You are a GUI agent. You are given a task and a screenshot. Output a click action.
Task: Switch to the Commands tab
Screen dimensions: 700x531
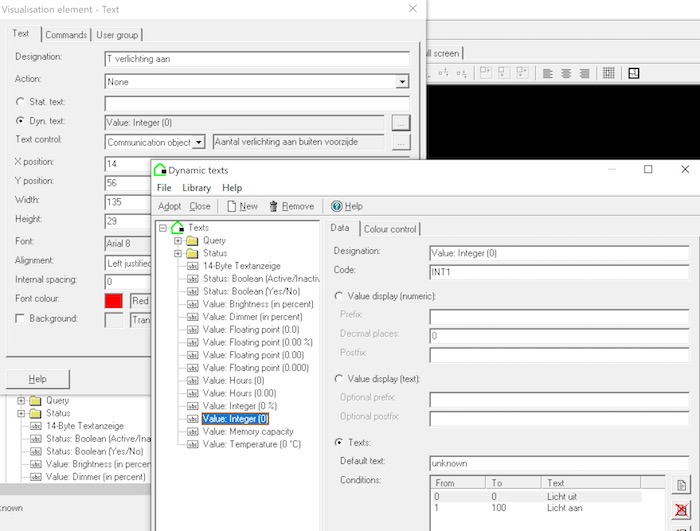coord(66,35)
